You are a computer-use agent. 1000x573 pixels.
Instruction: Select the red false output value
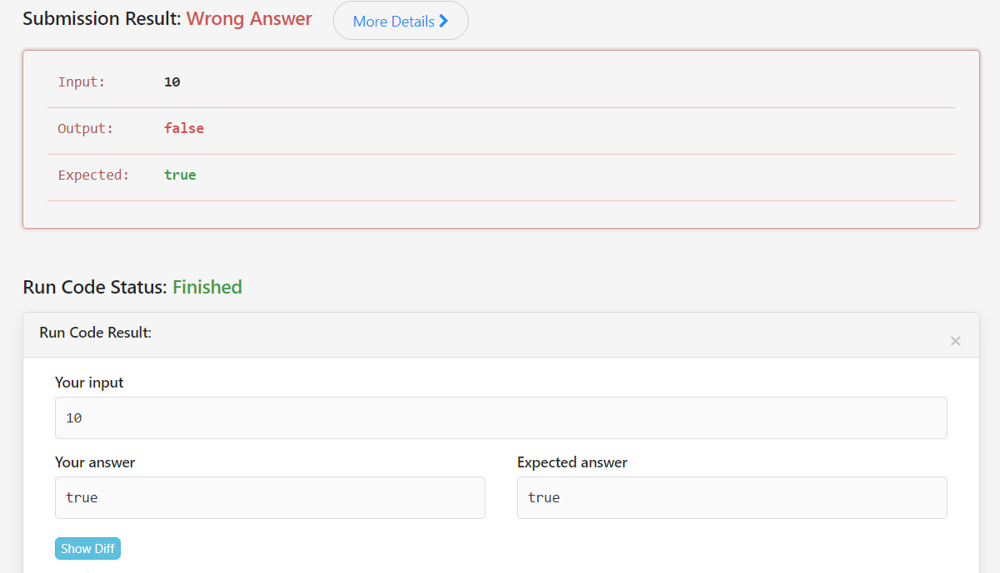pos(184,128)
